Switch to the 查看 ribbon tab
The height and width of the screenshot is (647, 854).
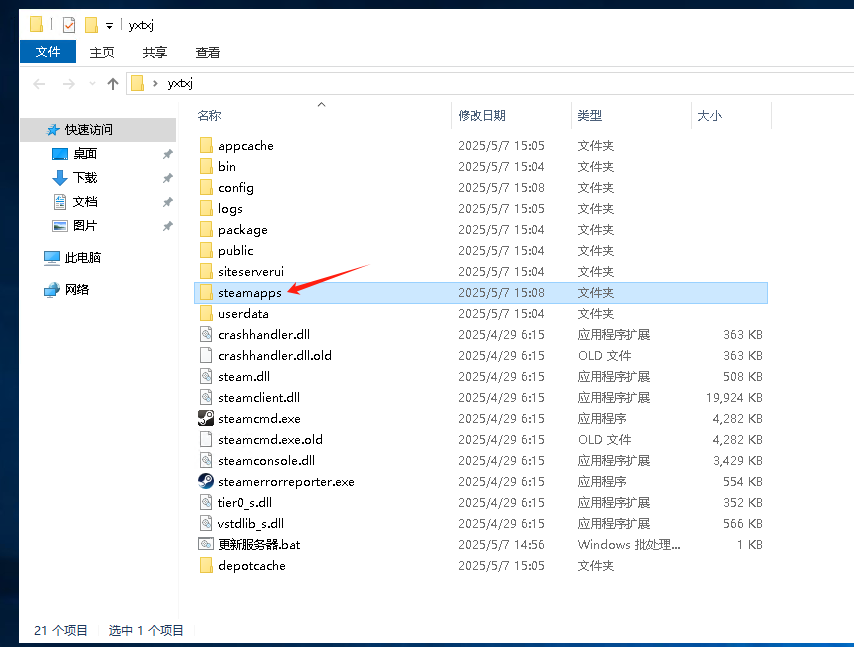pos(208,52)
